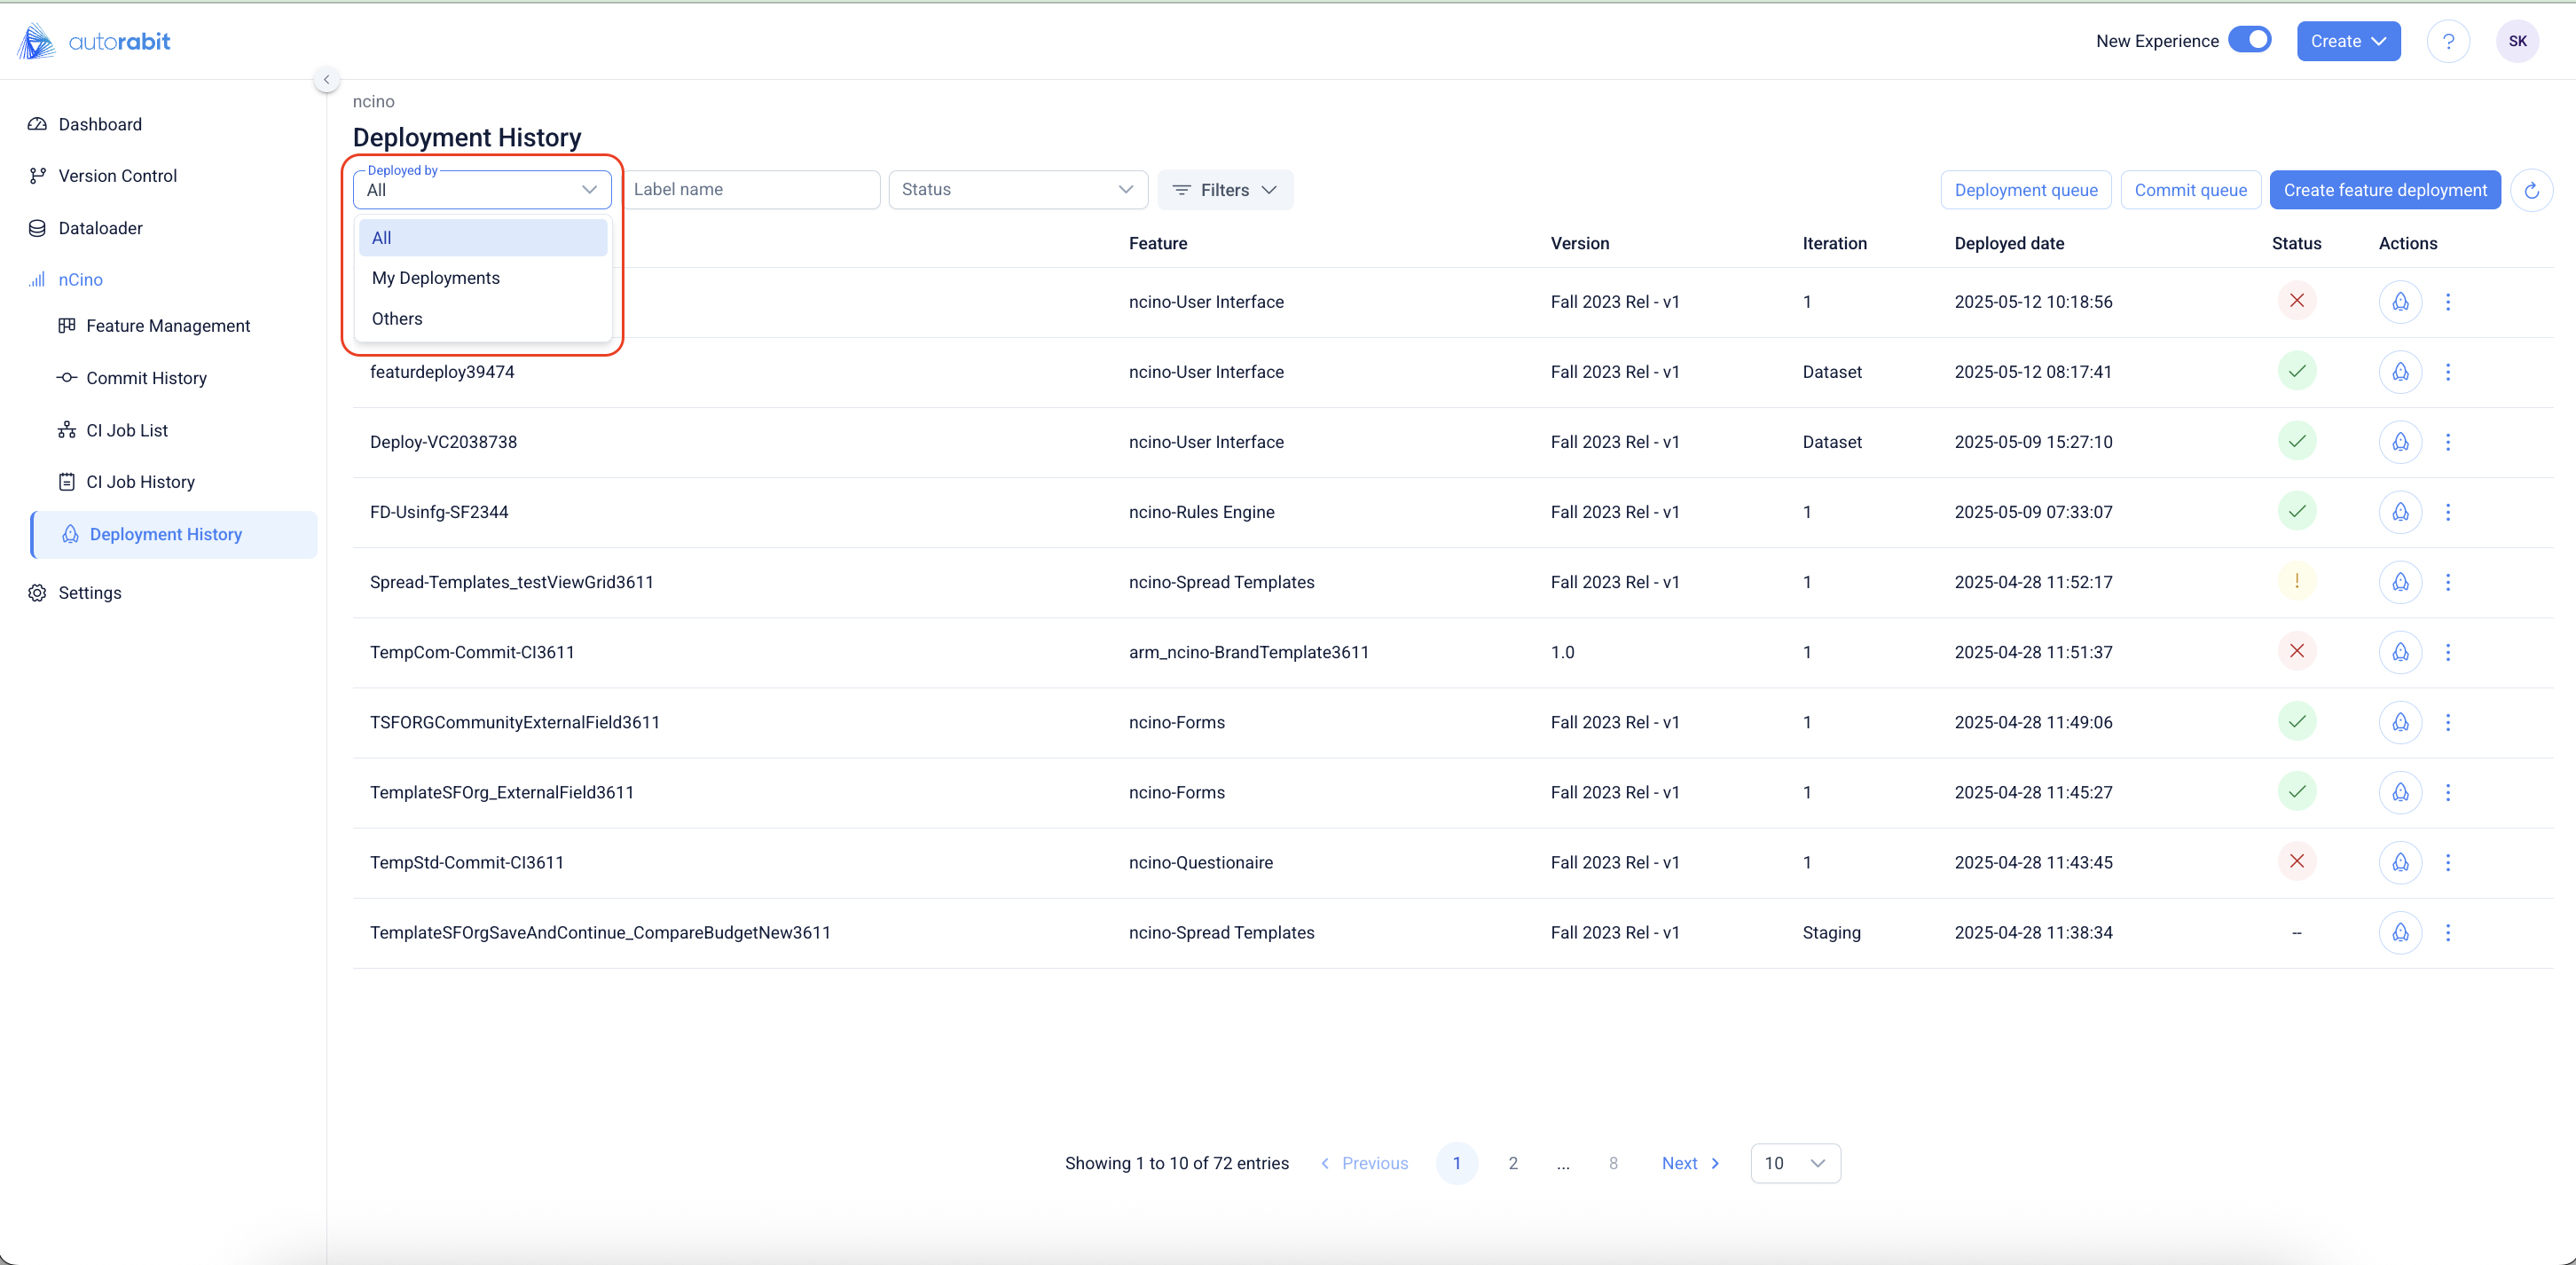2576x1265 pixels.
Task: Click failed status icon for TempCom-Commit-CI3611
Action: click(2296, 652)
